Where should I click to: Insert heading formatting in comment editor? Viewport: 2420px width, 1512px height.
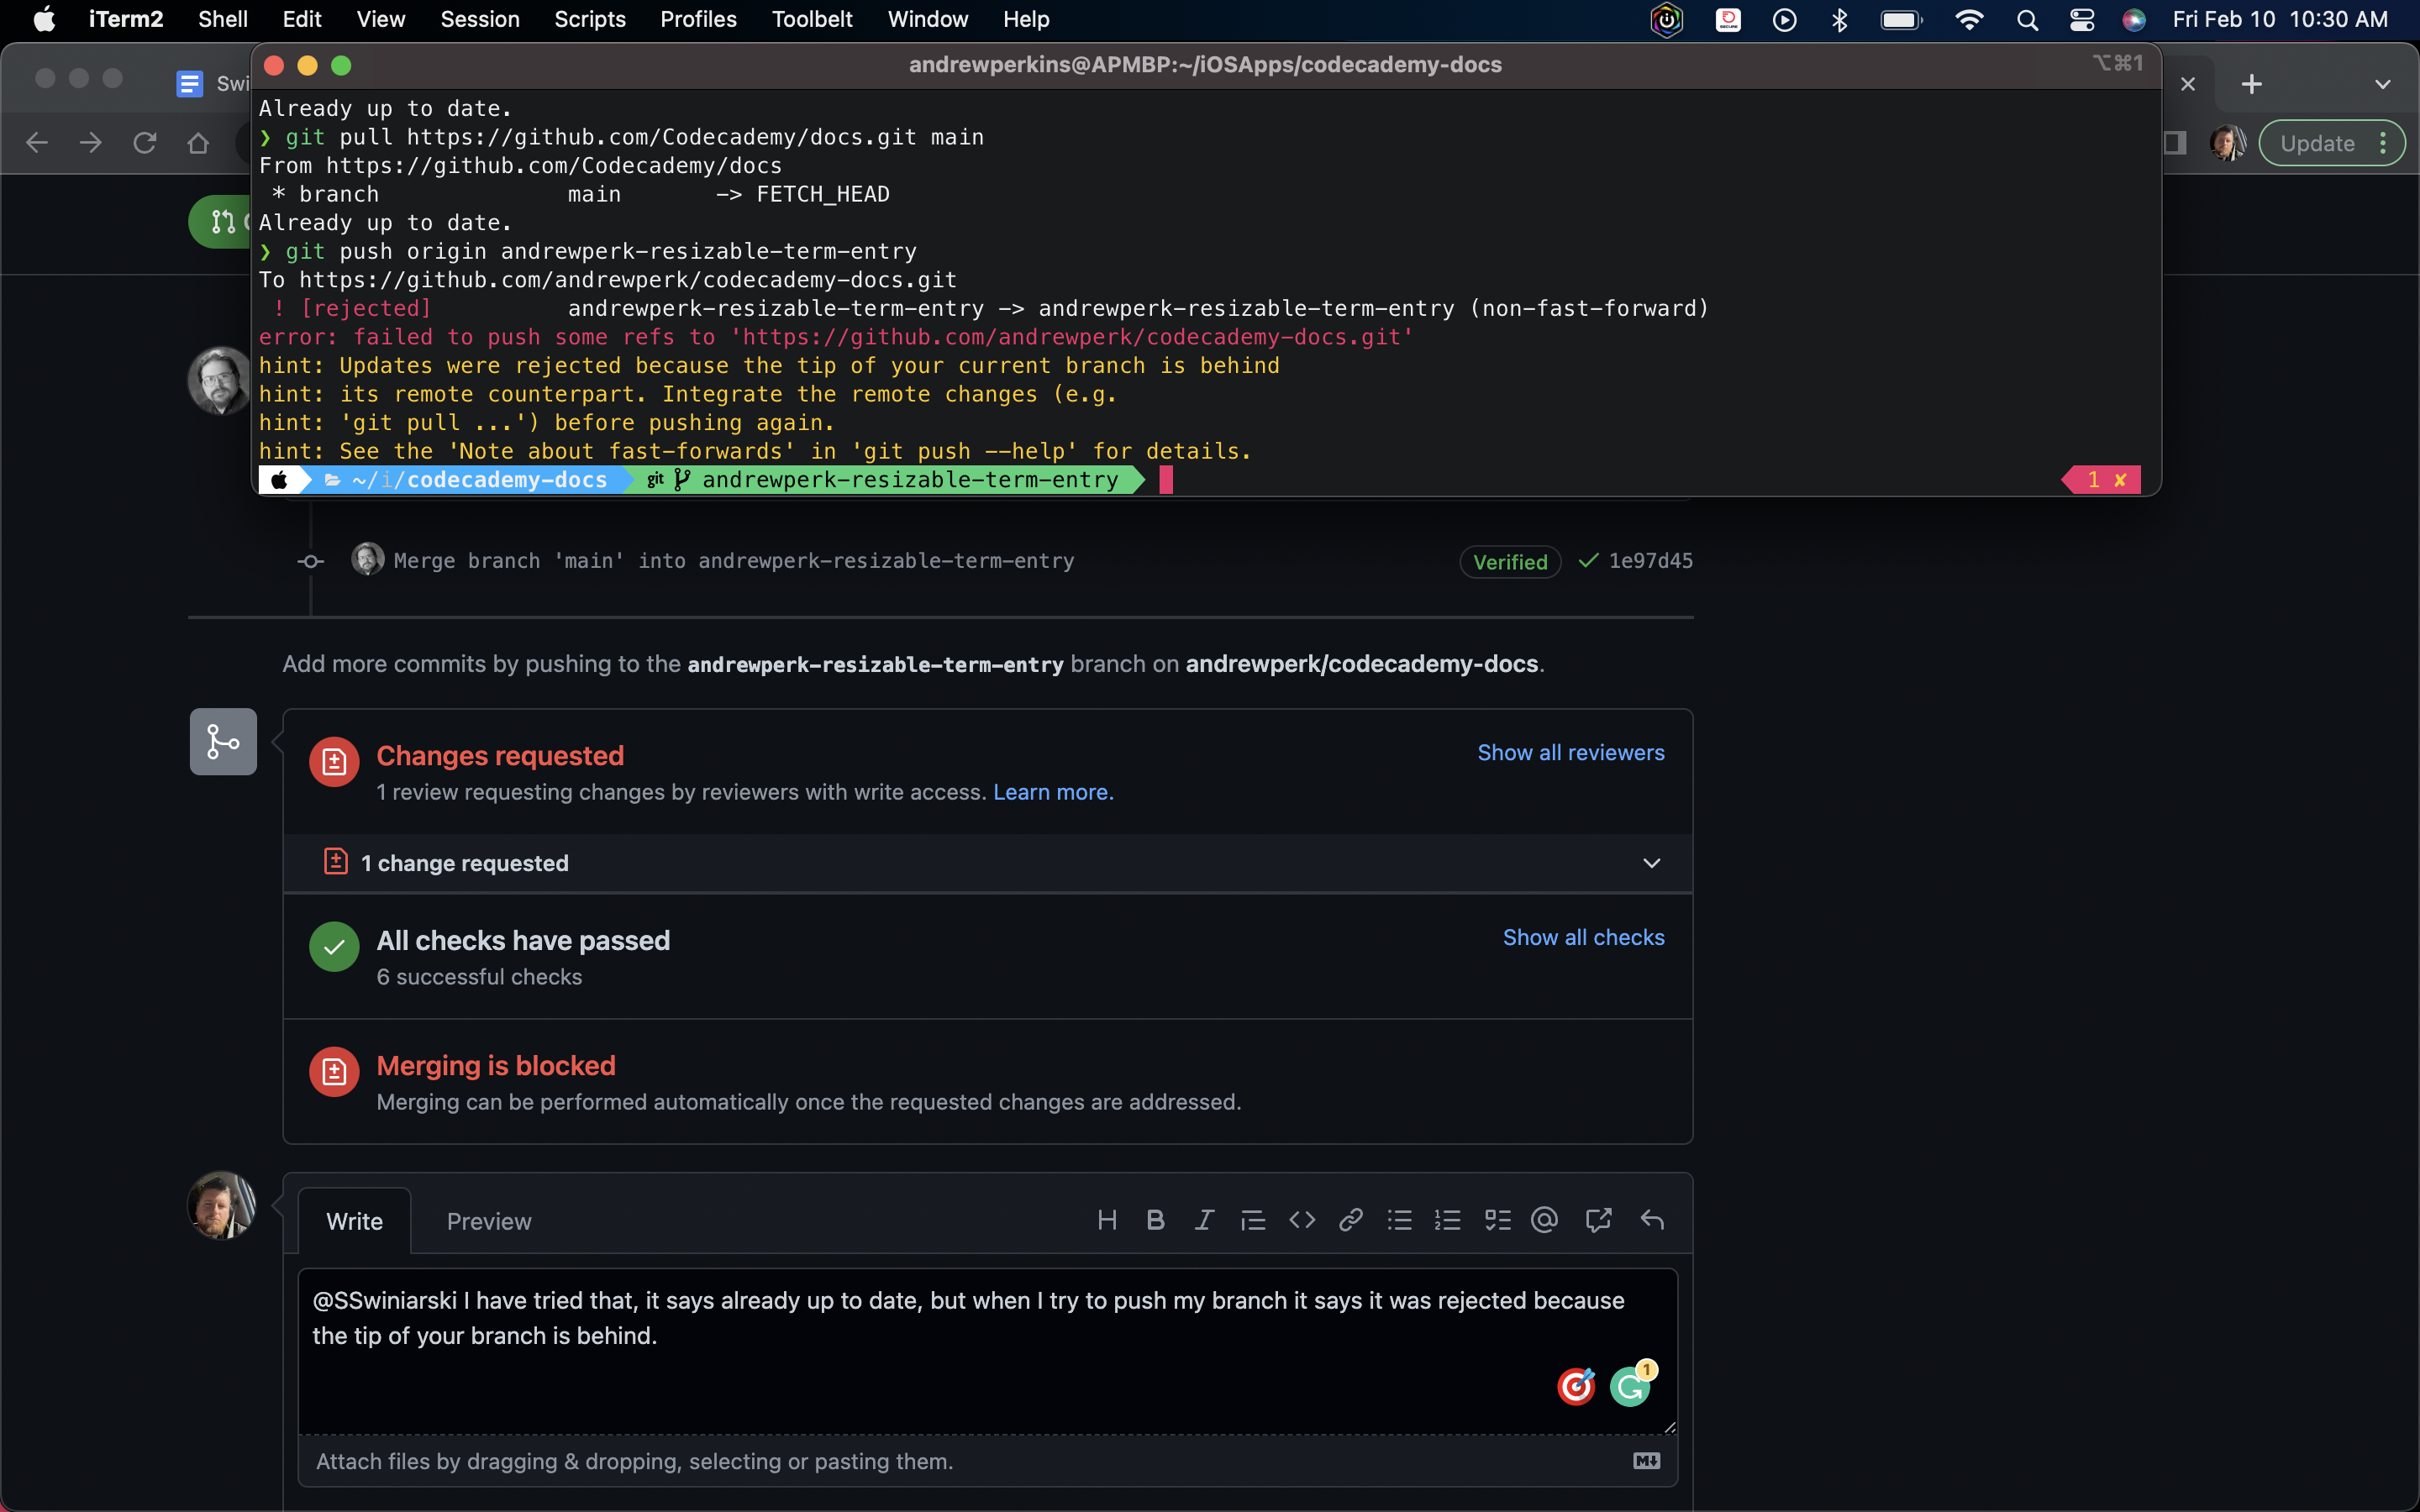pos(1107,1220)
